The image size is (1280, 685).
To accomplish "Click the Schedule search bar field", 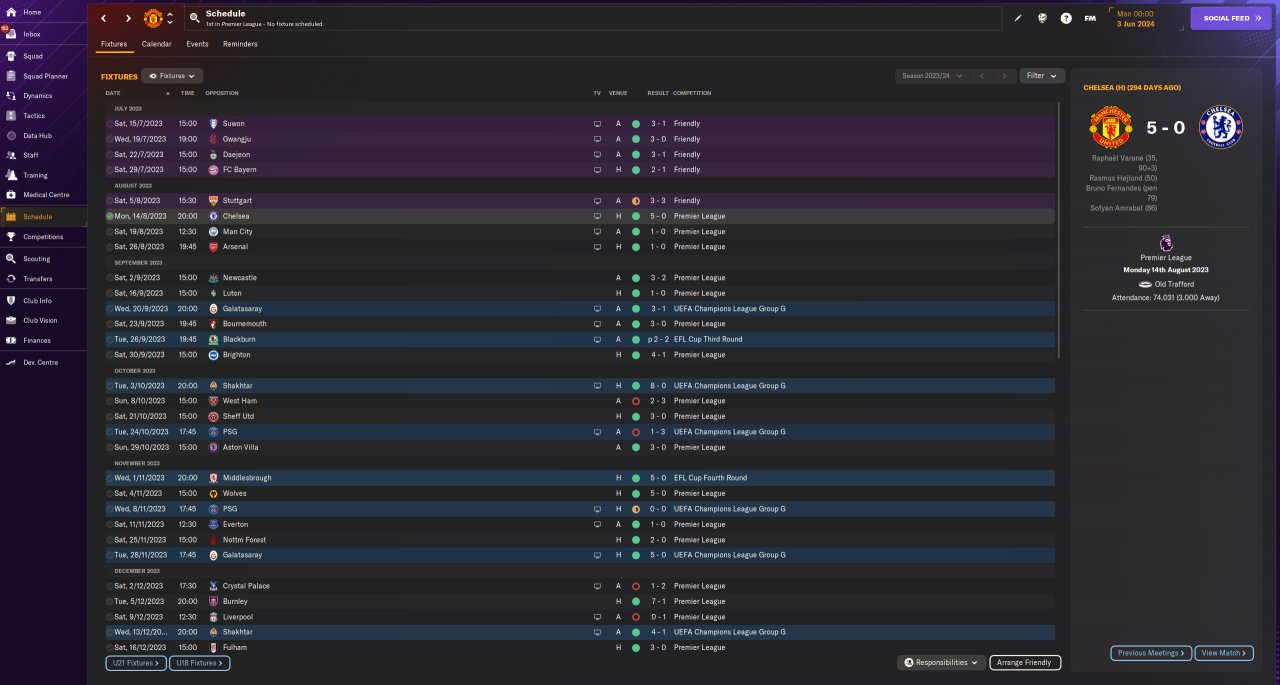I will [594, 18].
